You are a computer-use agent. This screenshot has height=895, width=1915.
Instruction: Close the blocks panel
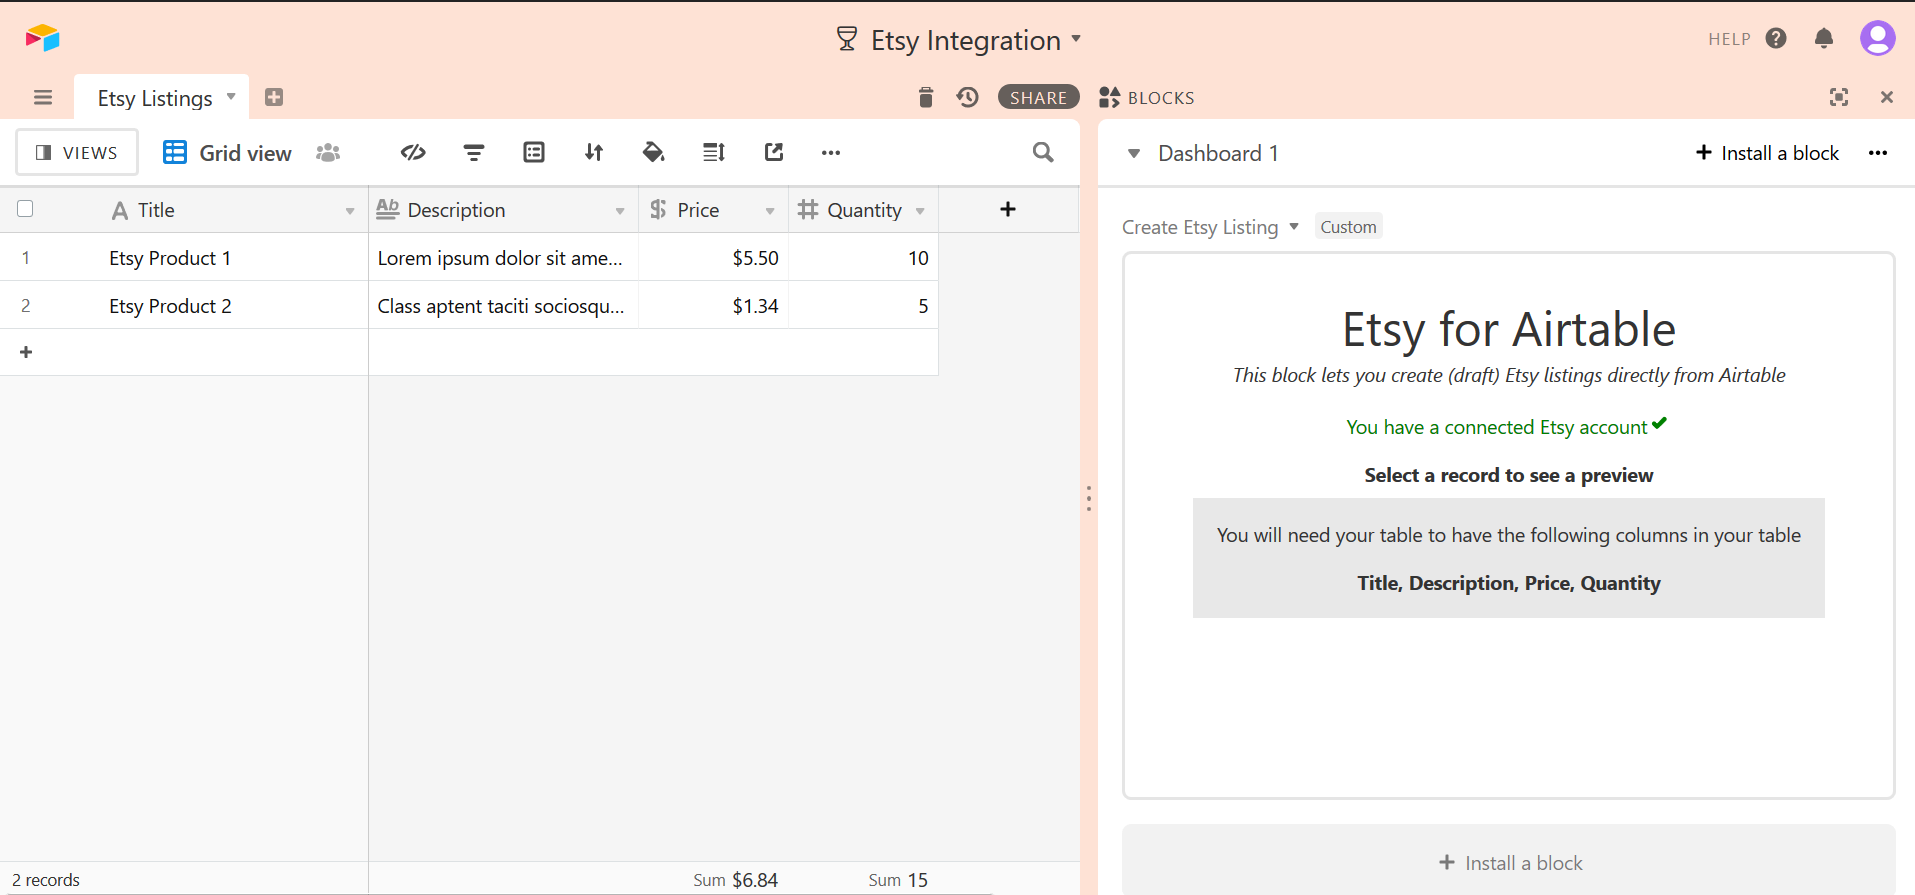[x=1887, y=97]
